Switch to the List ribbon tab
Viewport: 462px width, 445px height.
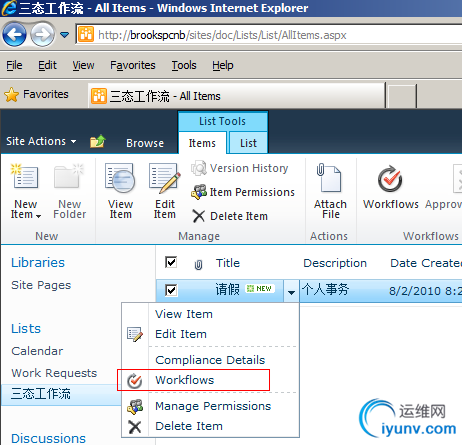(x=248, y=143)
